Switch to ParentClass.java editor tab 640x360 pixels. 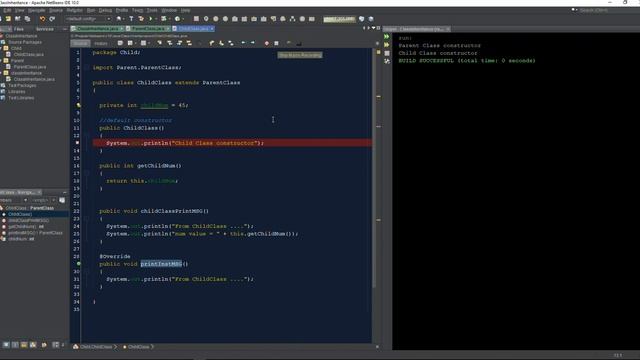pos(147,29)
